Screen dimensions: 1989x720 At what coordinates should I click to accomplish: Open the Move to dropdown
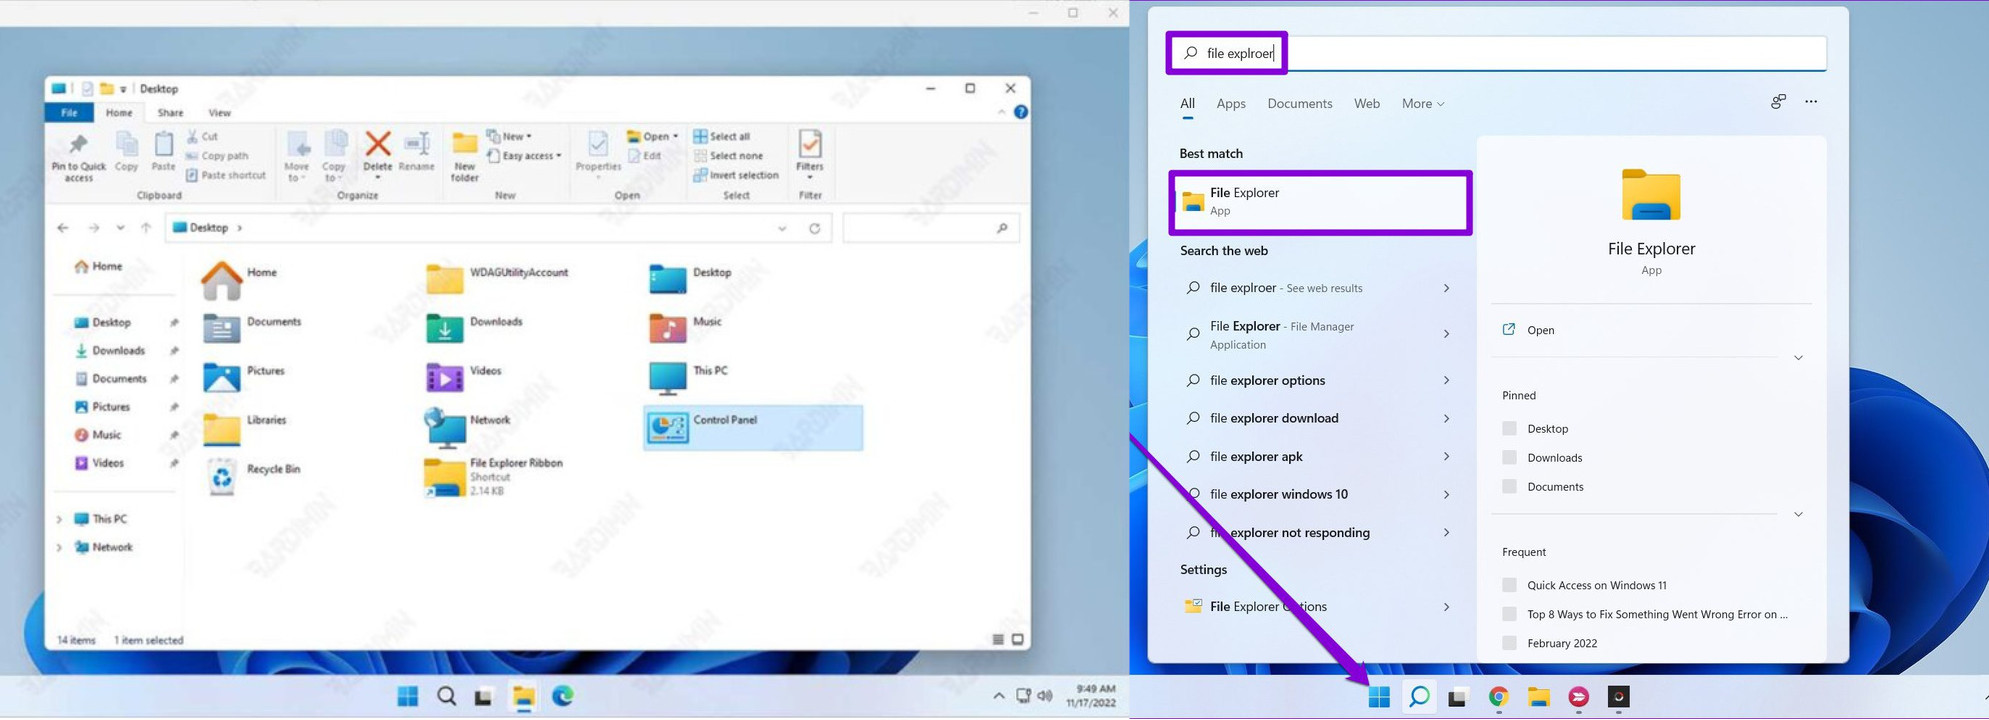[297, 157]
